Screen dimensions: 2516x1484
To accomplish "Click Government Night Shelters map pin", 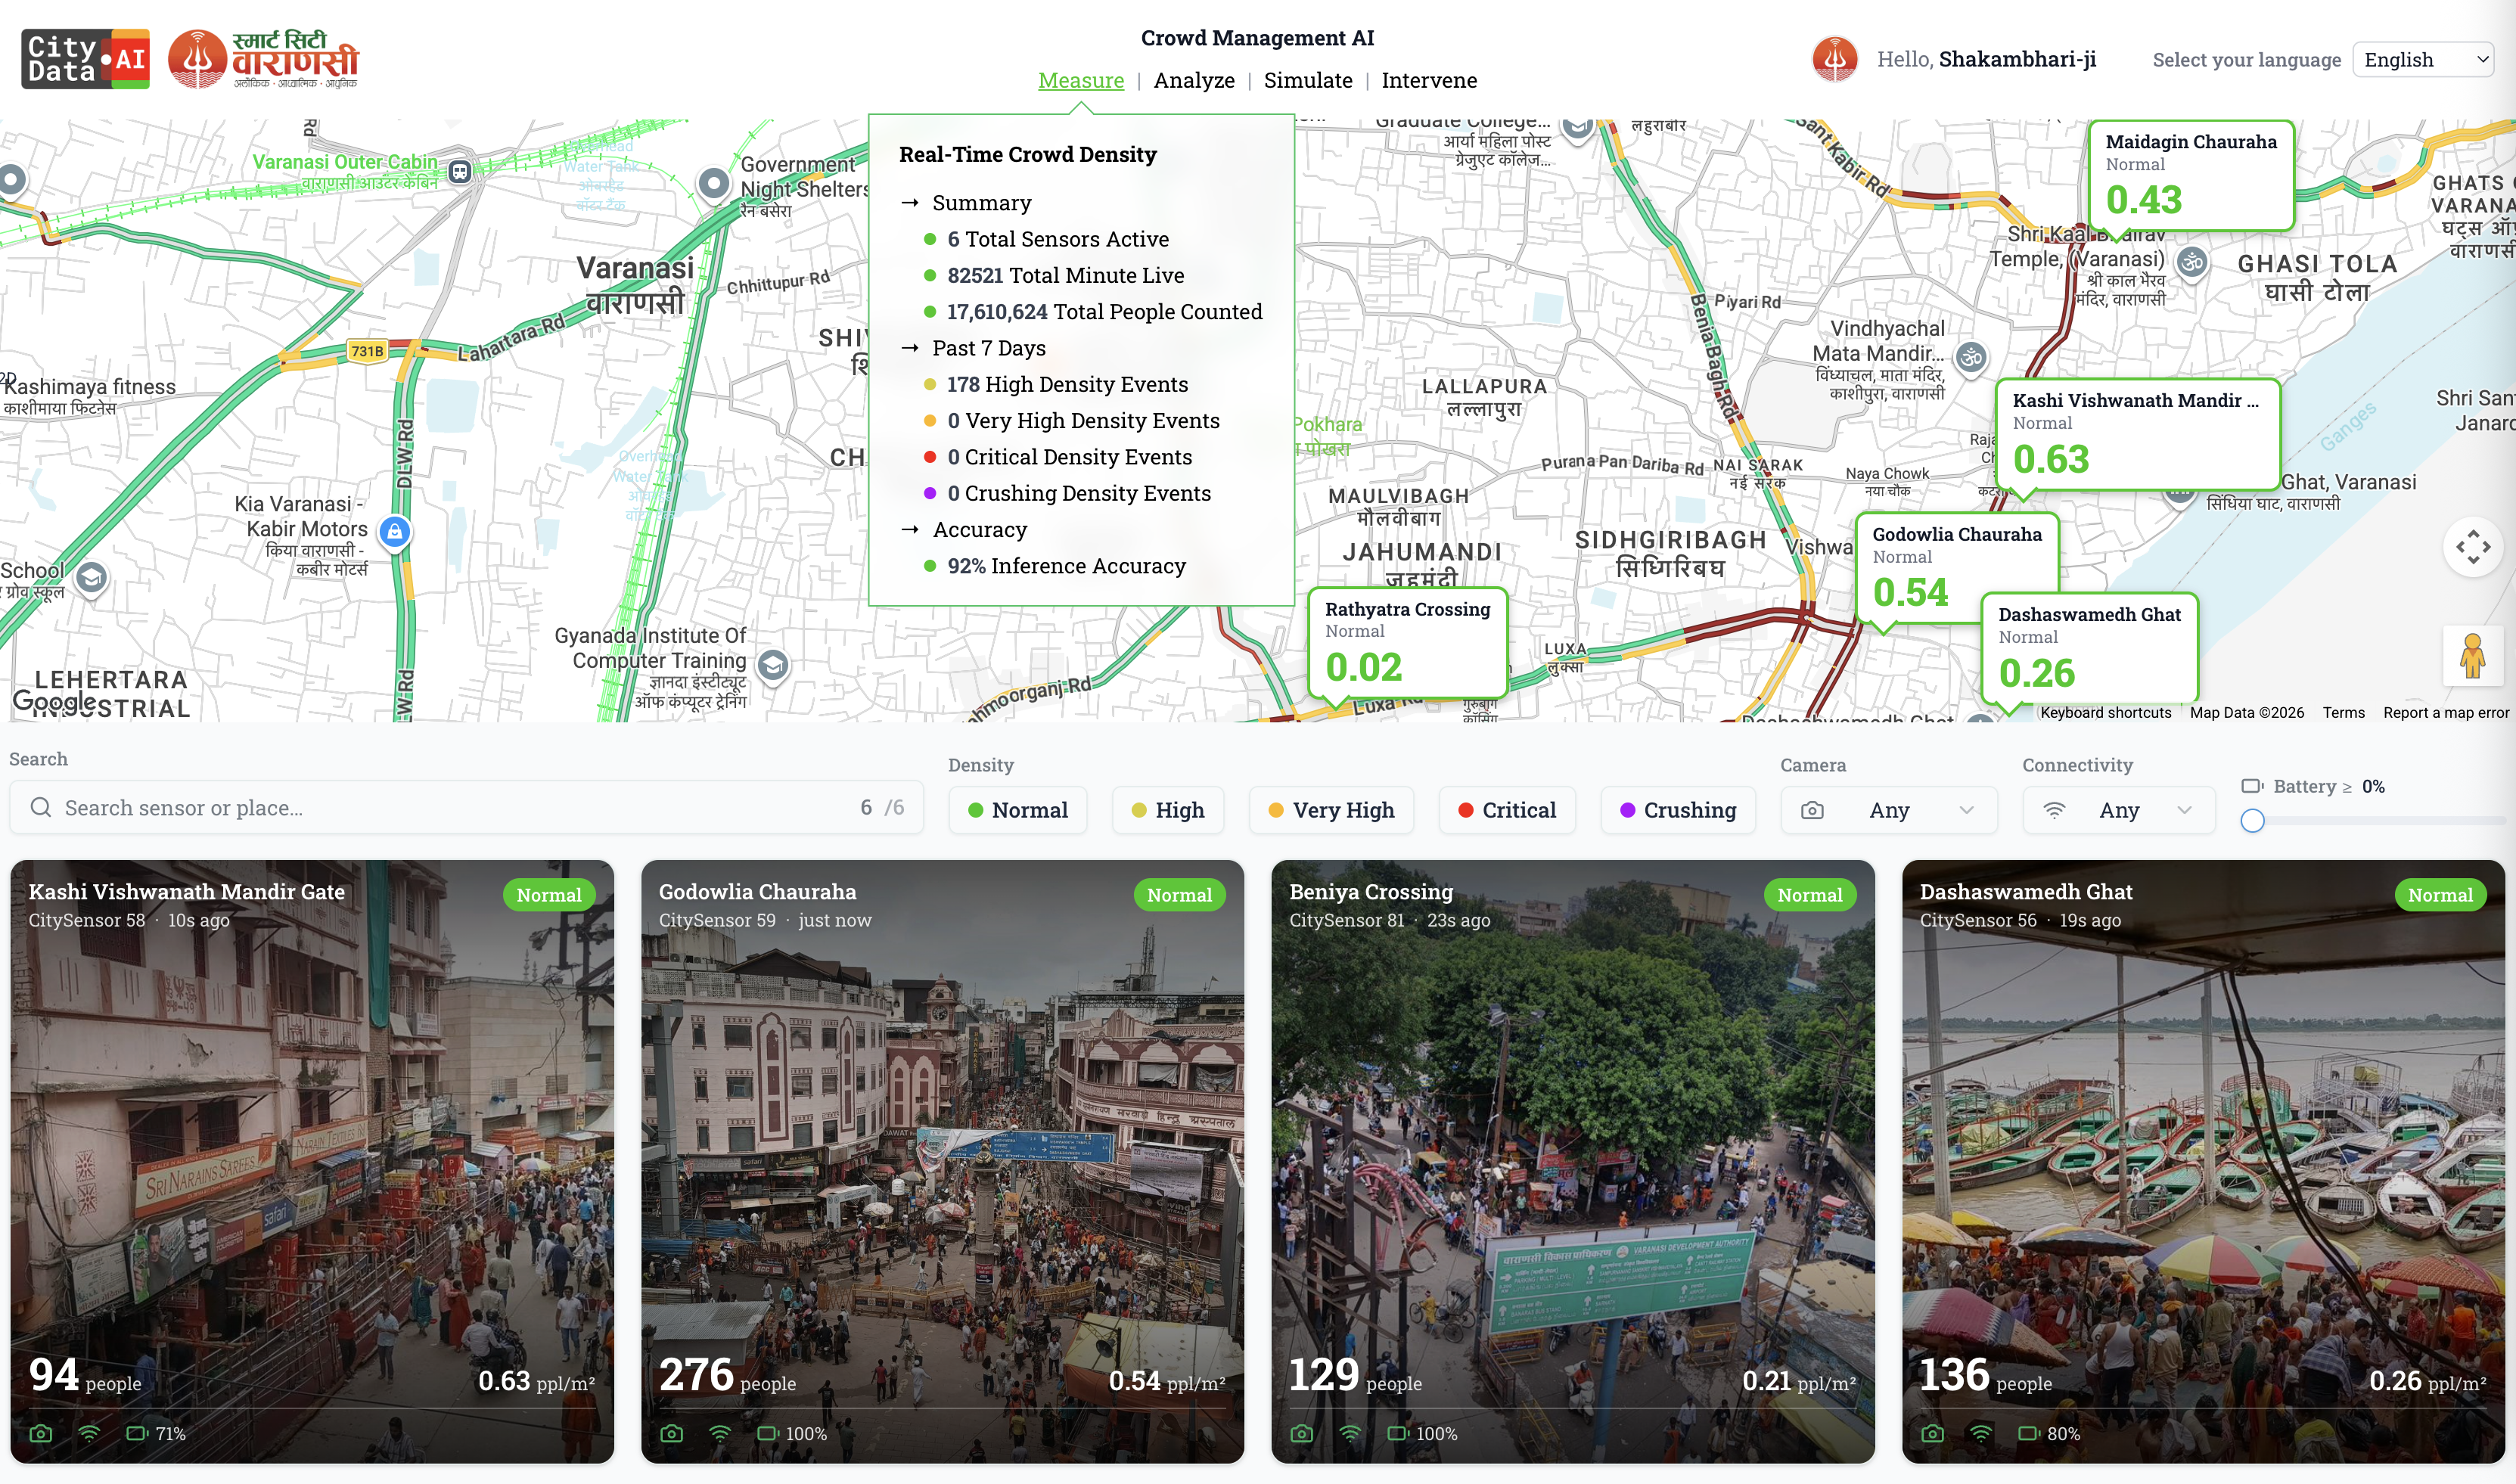I will [x=714, y=183].
